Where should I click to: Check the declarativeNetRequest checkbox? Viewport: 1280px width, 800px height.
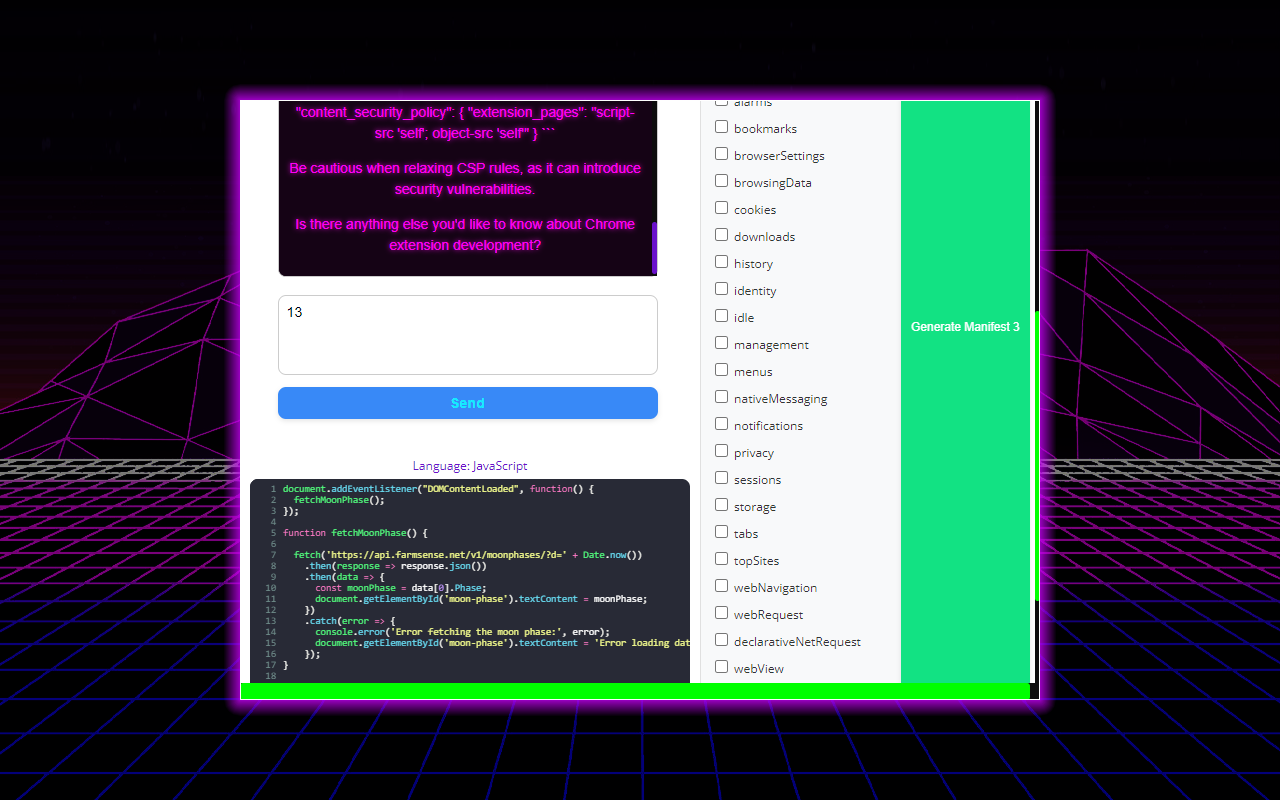pos(721,640)
